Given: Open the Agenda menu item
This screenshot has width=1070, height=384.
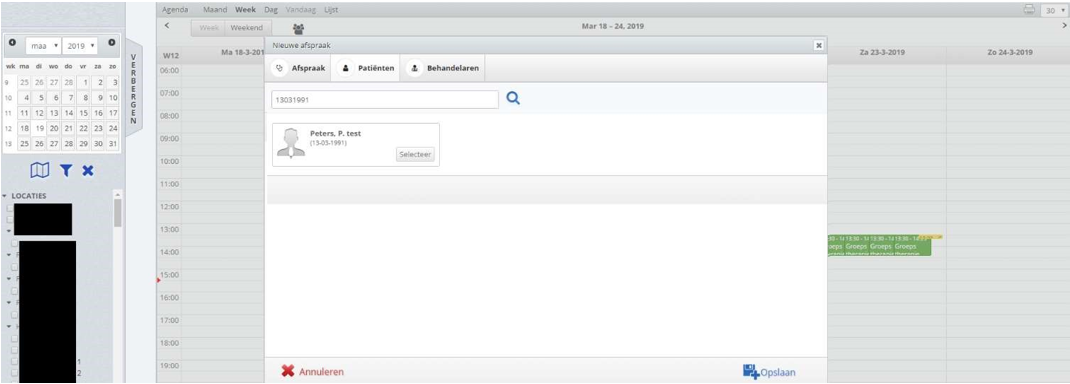Looking at the screenshot, I should [175, 10].
